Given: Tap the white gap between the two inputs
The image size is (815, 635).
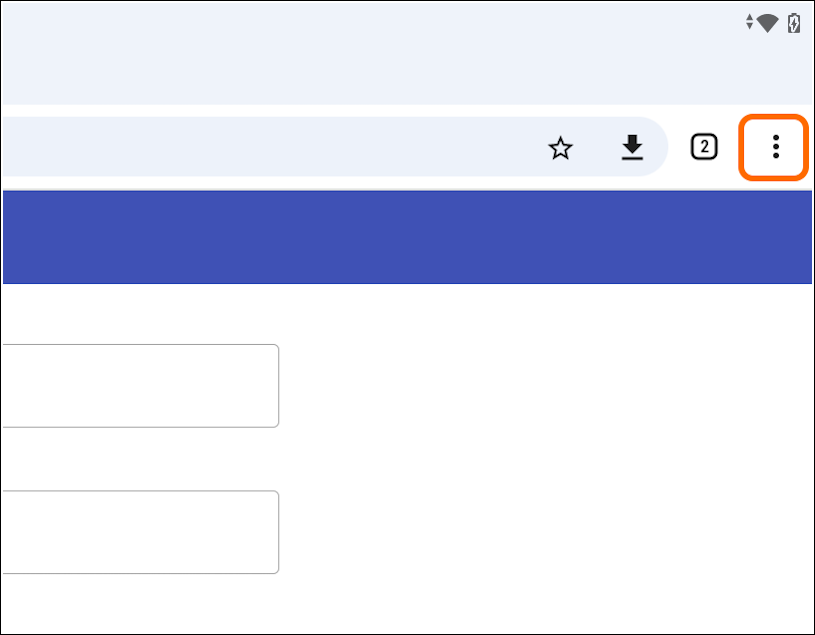Looking at the screenshot, I should 140,459.
